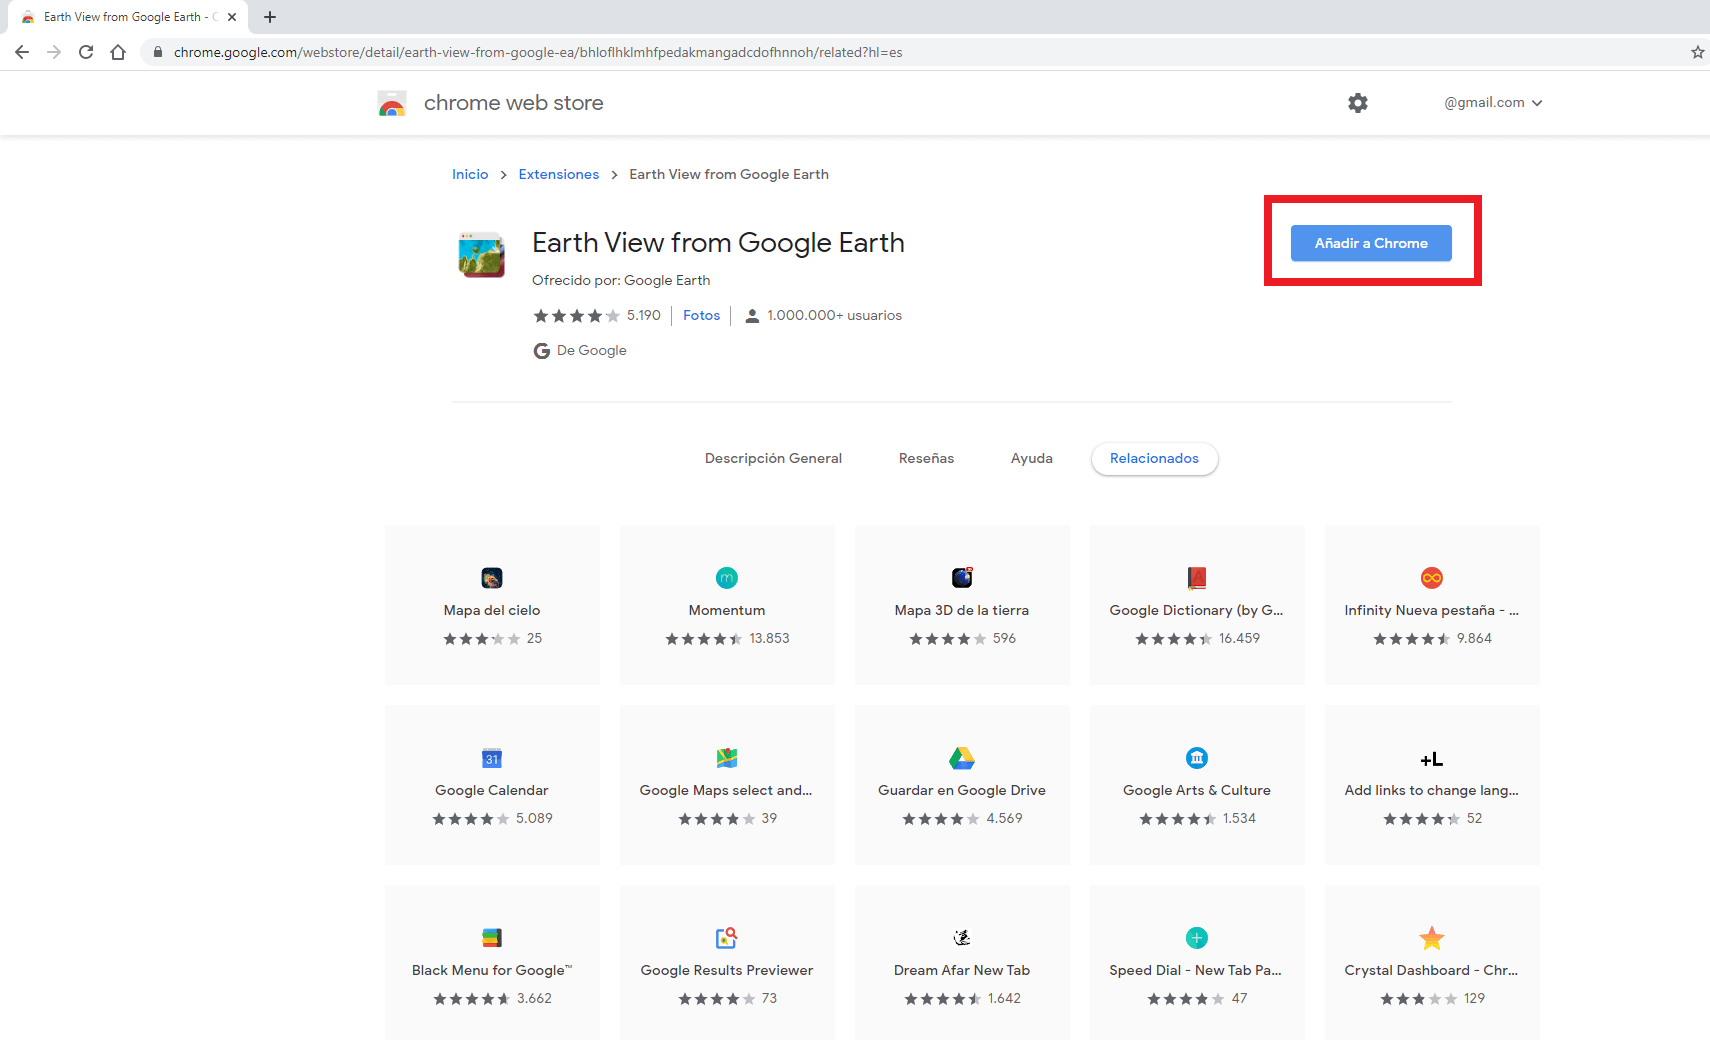1710x1040 pixels.
Task: Open the Black Menu for Google icon
Action: tap(492, 938)
